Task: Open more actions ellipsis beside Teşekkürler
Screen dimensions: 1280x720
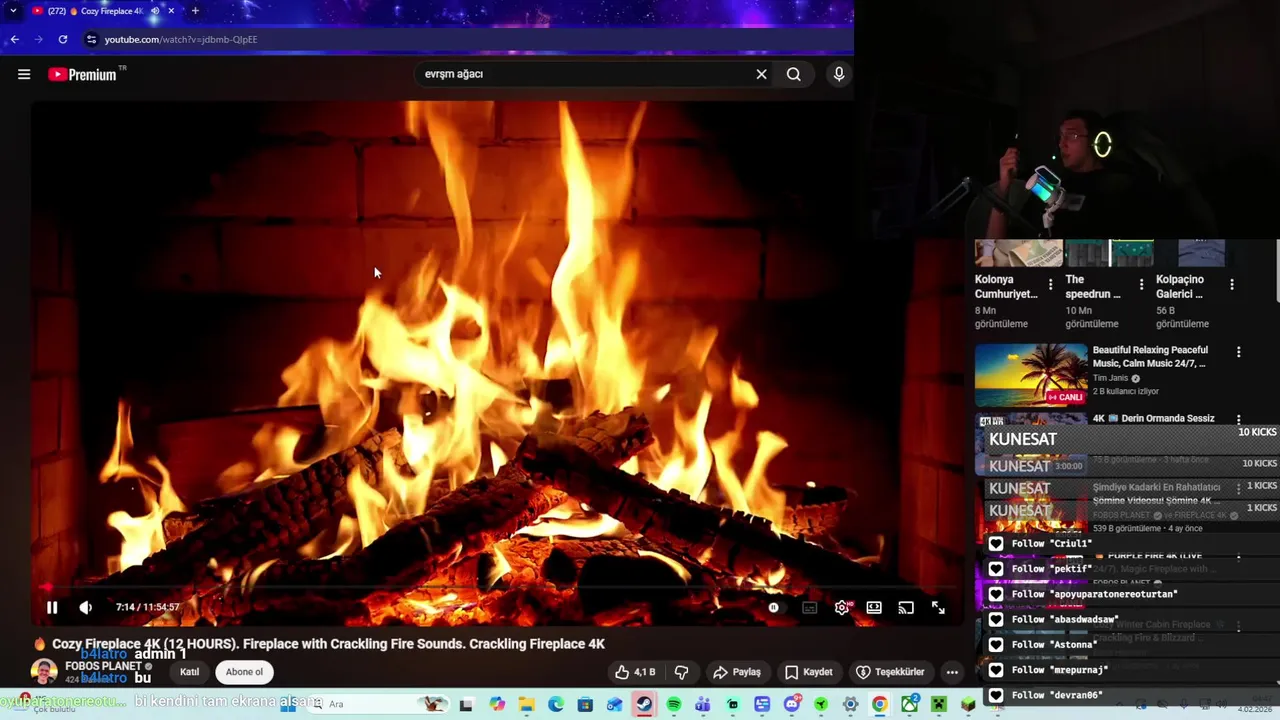Action: click(x=952, y=672)
